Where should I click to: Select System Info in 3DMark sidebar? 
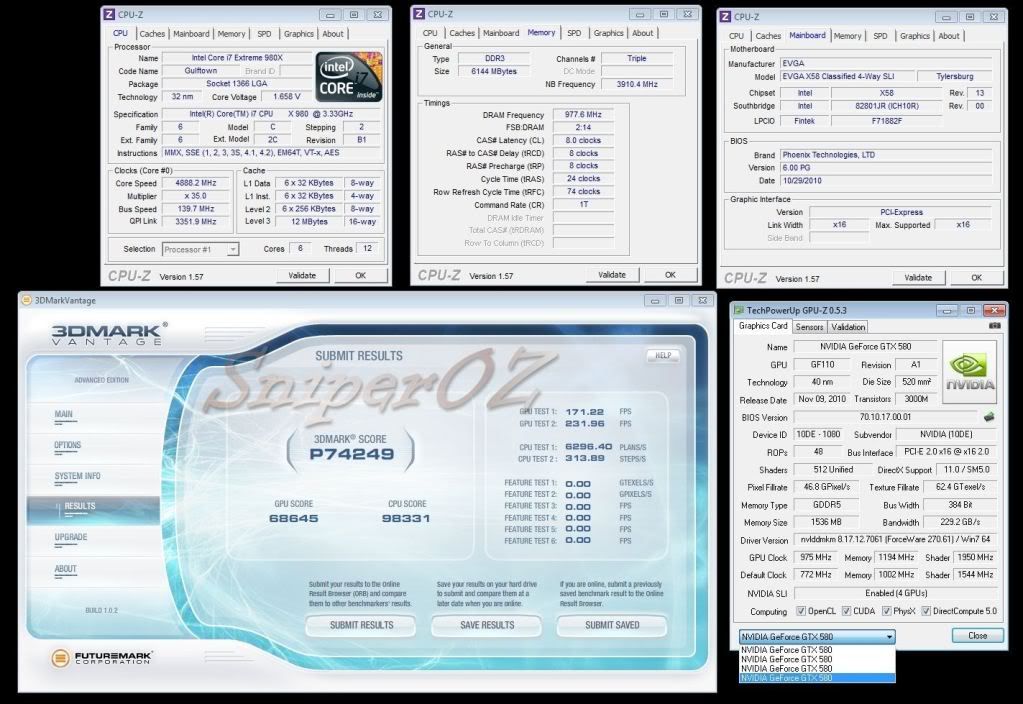[77, 476]
